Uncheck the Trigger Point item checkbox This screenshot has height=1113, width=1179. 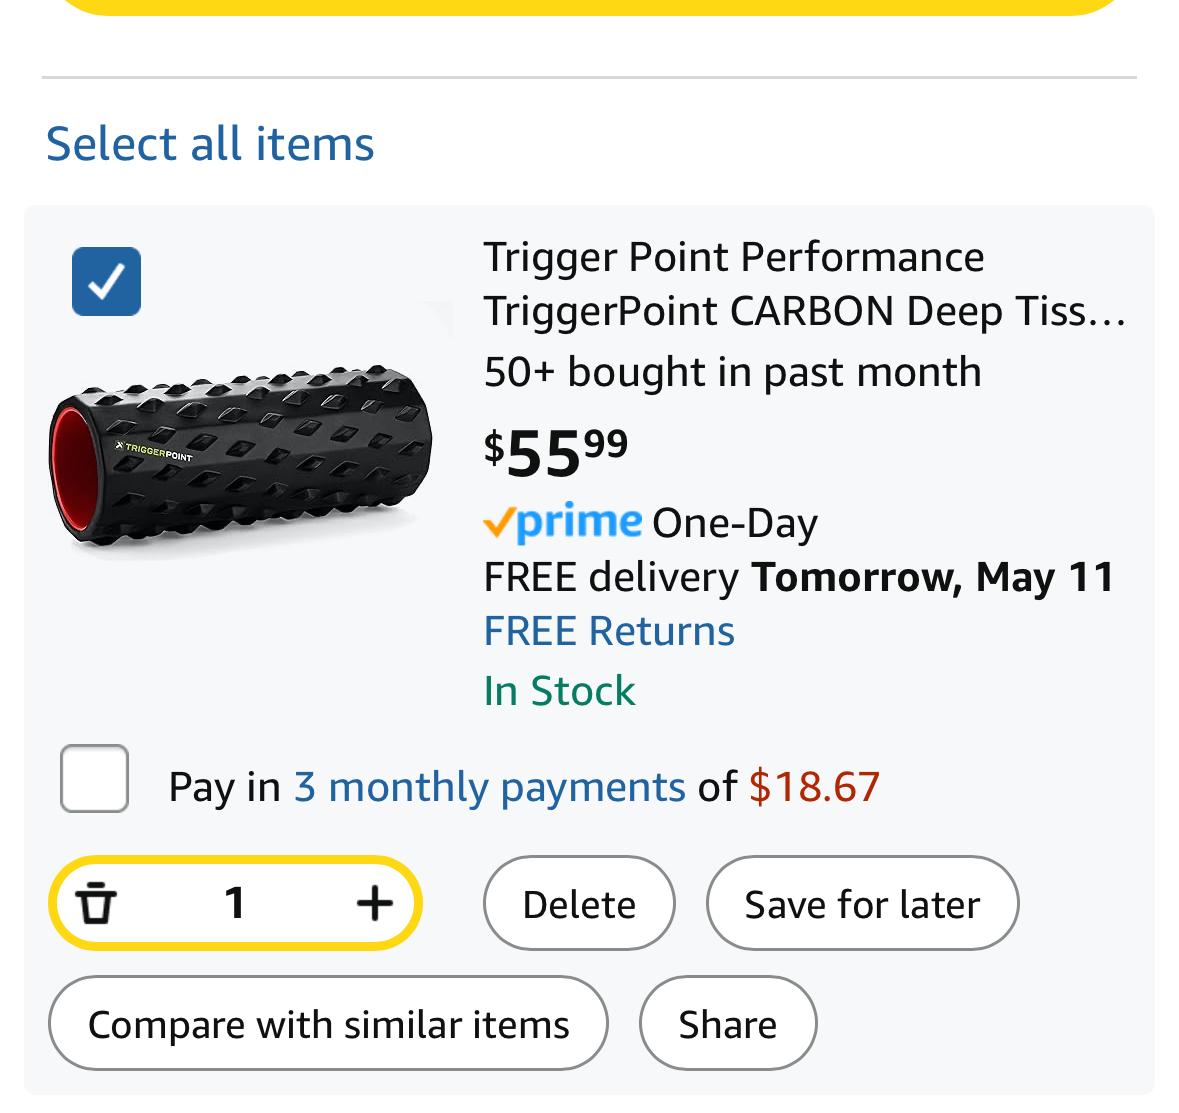106,281
